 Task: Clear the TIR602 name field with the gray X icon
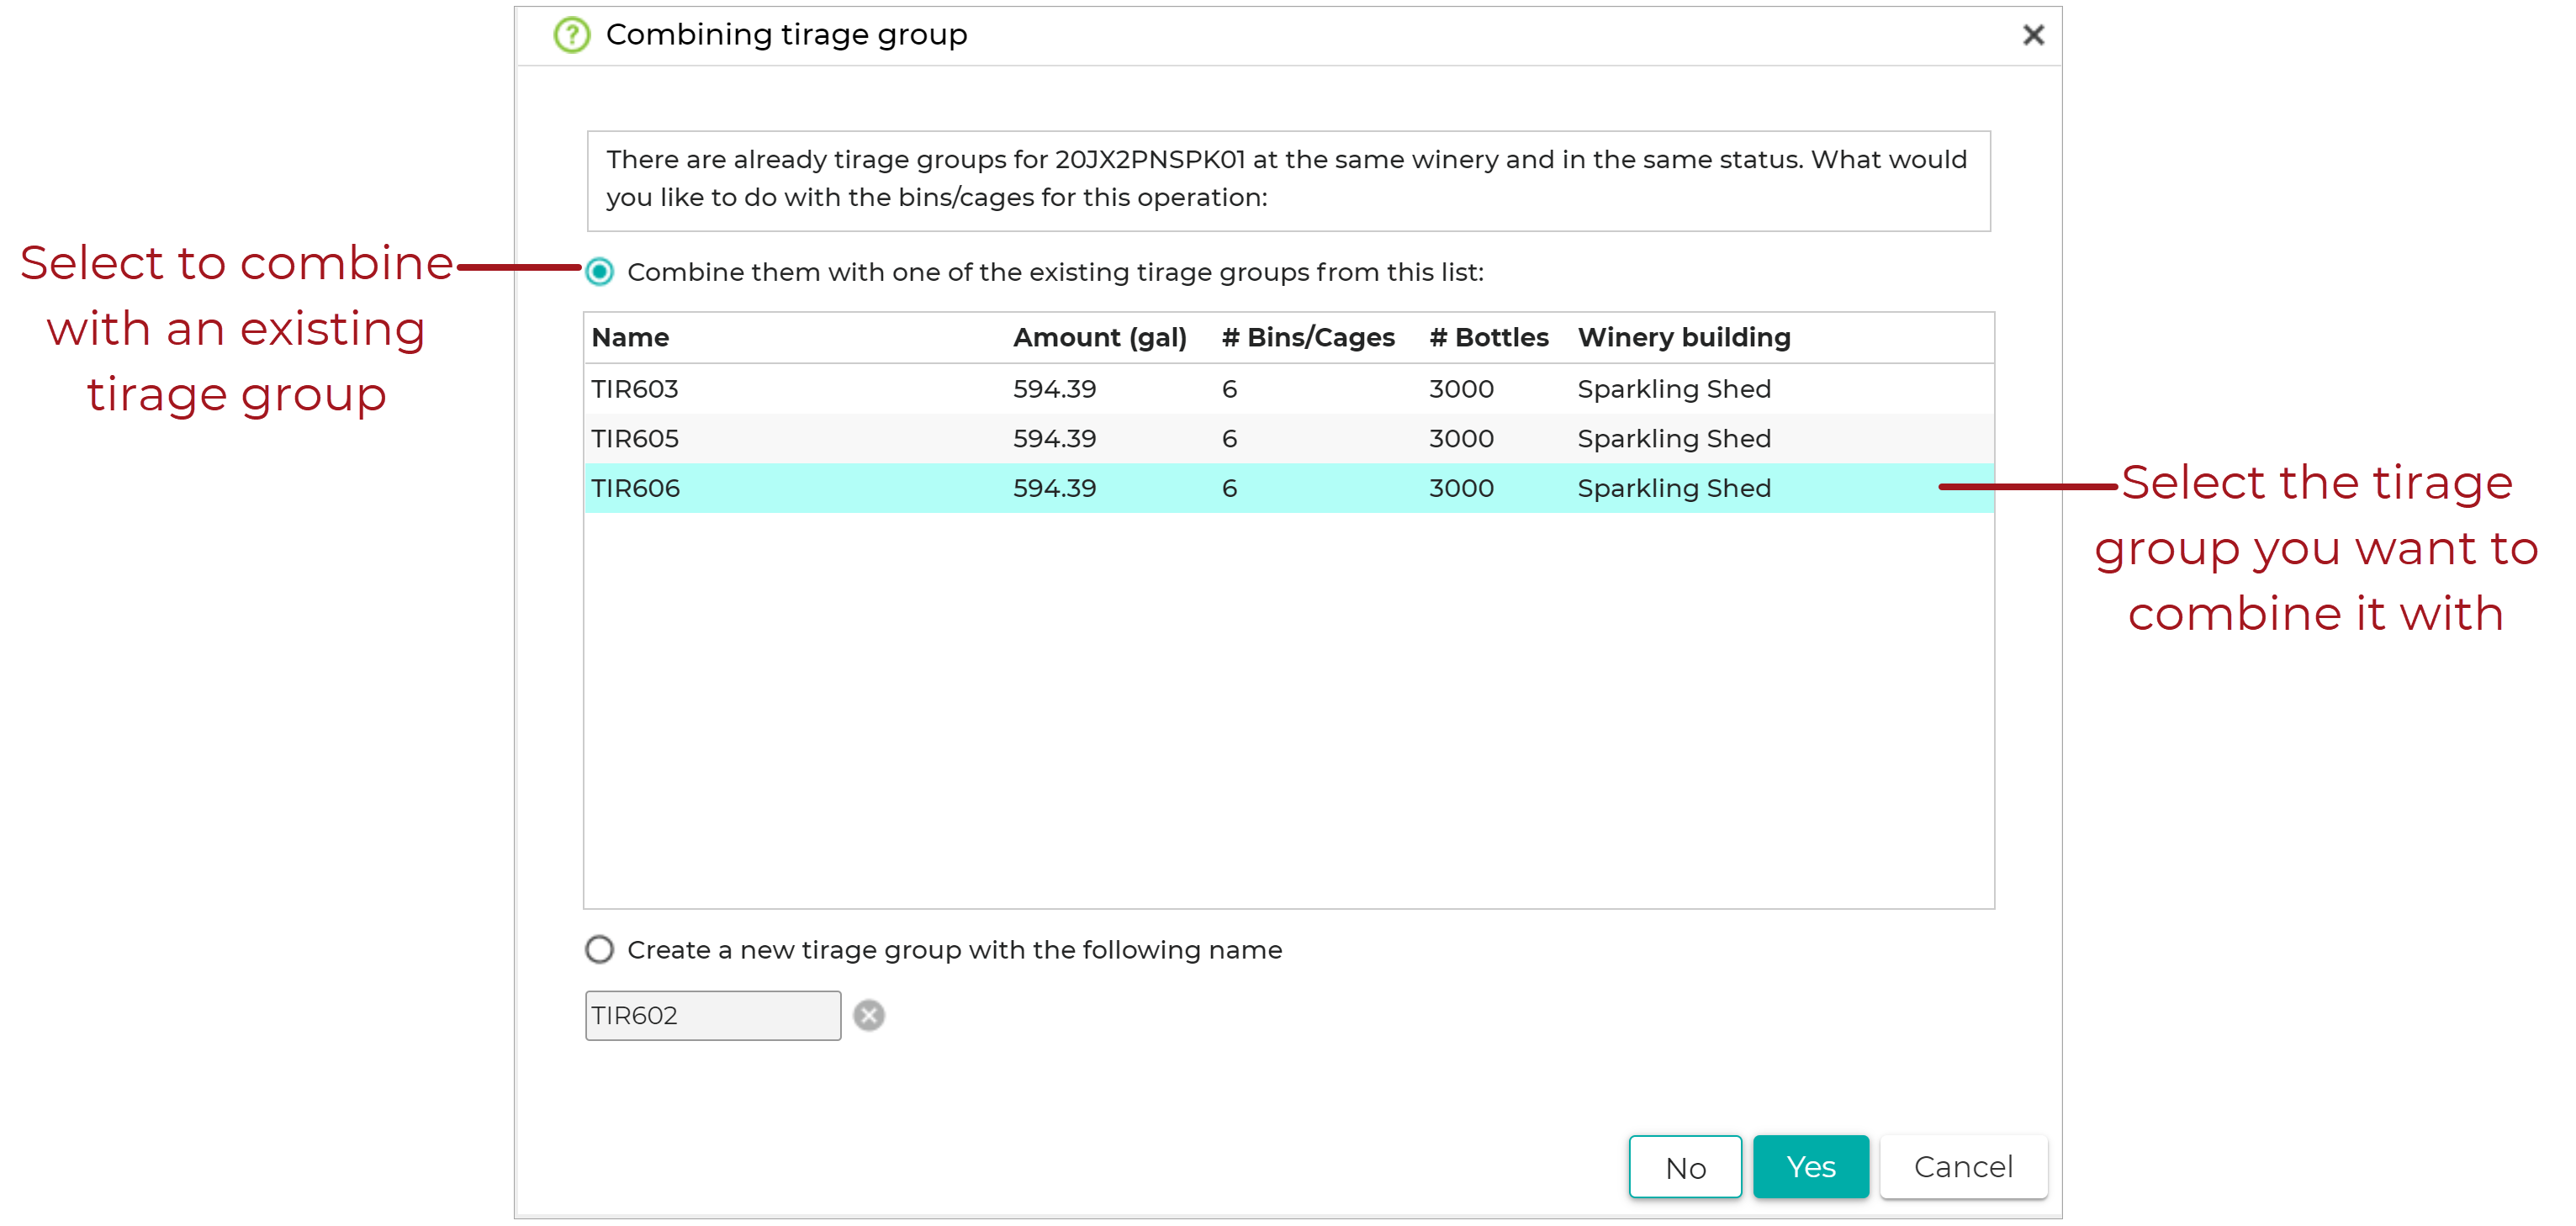[869, 1015]
